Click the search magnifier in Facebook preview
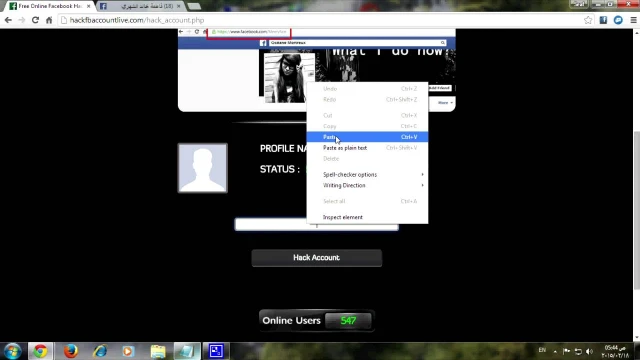This screenshot has width=640, height=360. tap(442, 43)
